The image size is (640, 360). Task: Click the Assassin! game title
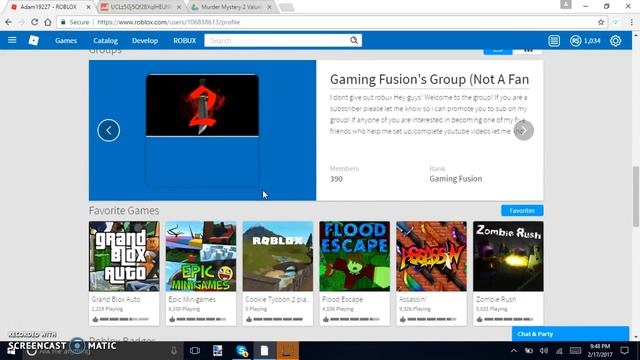click(x=413, y=299)
